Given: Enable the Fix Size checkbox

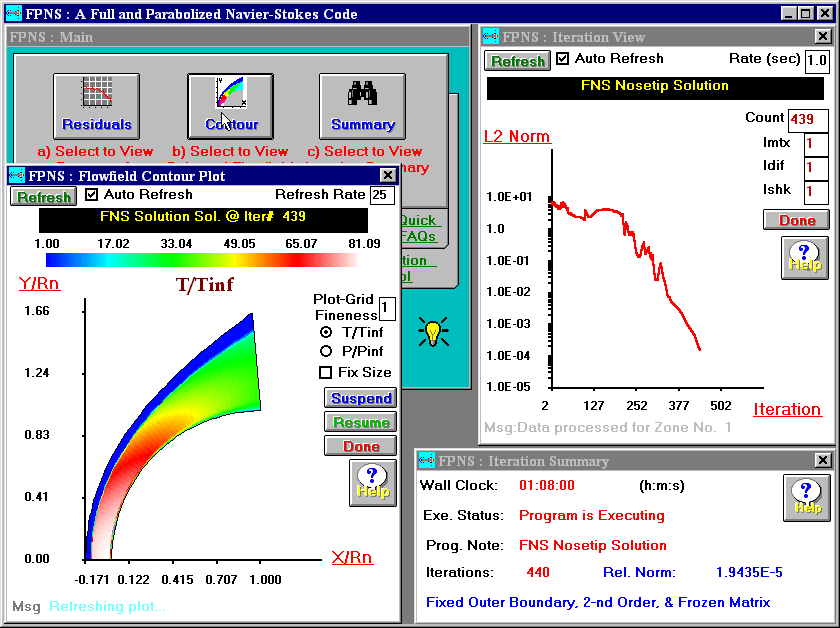Looking at the screenshot, I should (325, 373).
